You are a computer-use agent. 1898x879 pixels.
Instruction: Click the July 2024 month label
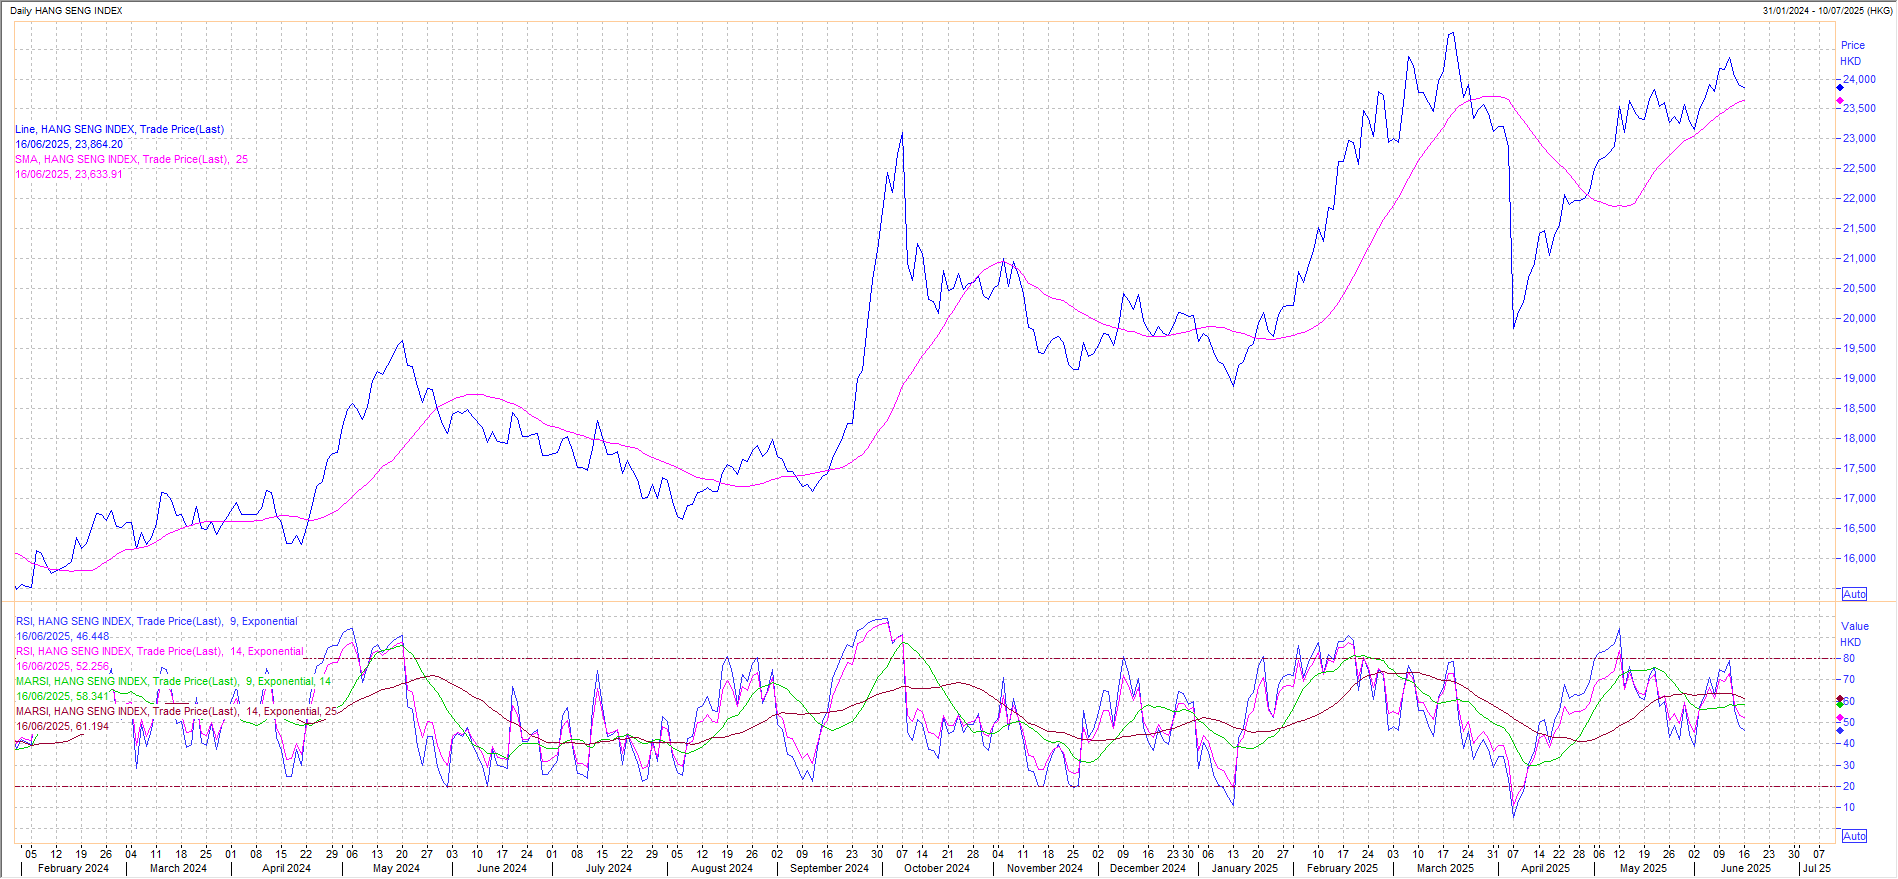(608, 868)
